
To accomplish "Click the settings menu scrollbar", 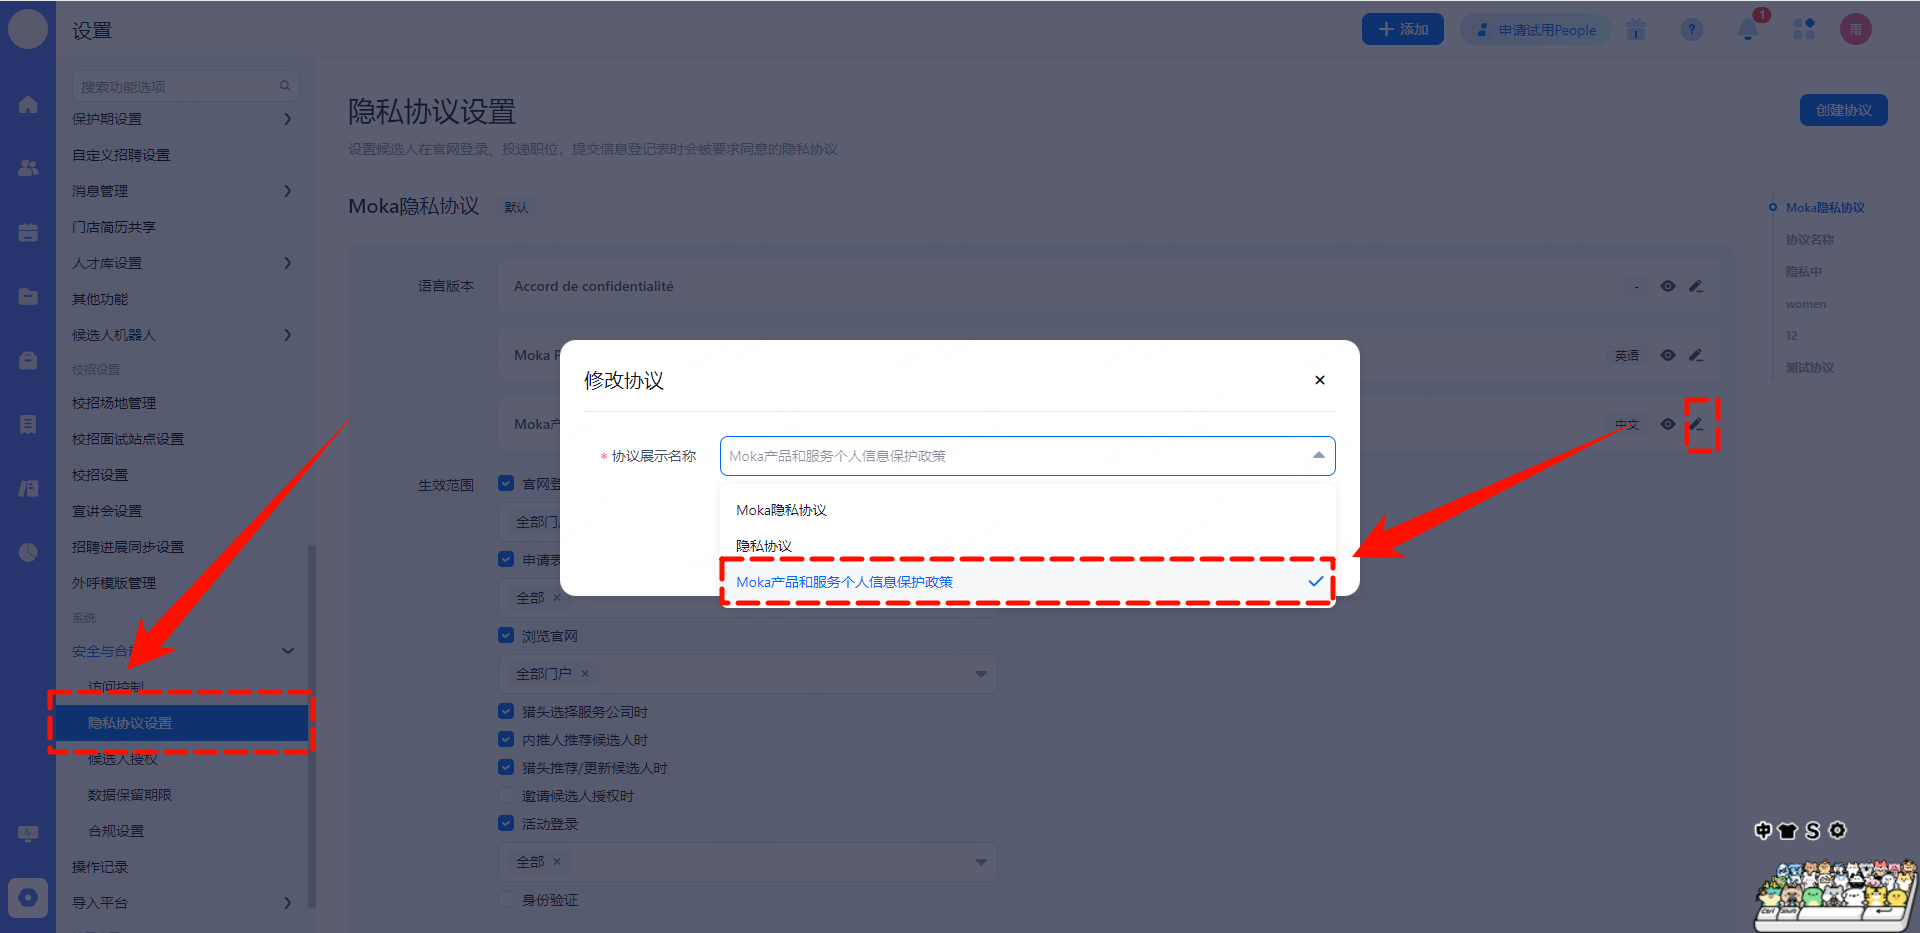I will [x=312, y=725].
